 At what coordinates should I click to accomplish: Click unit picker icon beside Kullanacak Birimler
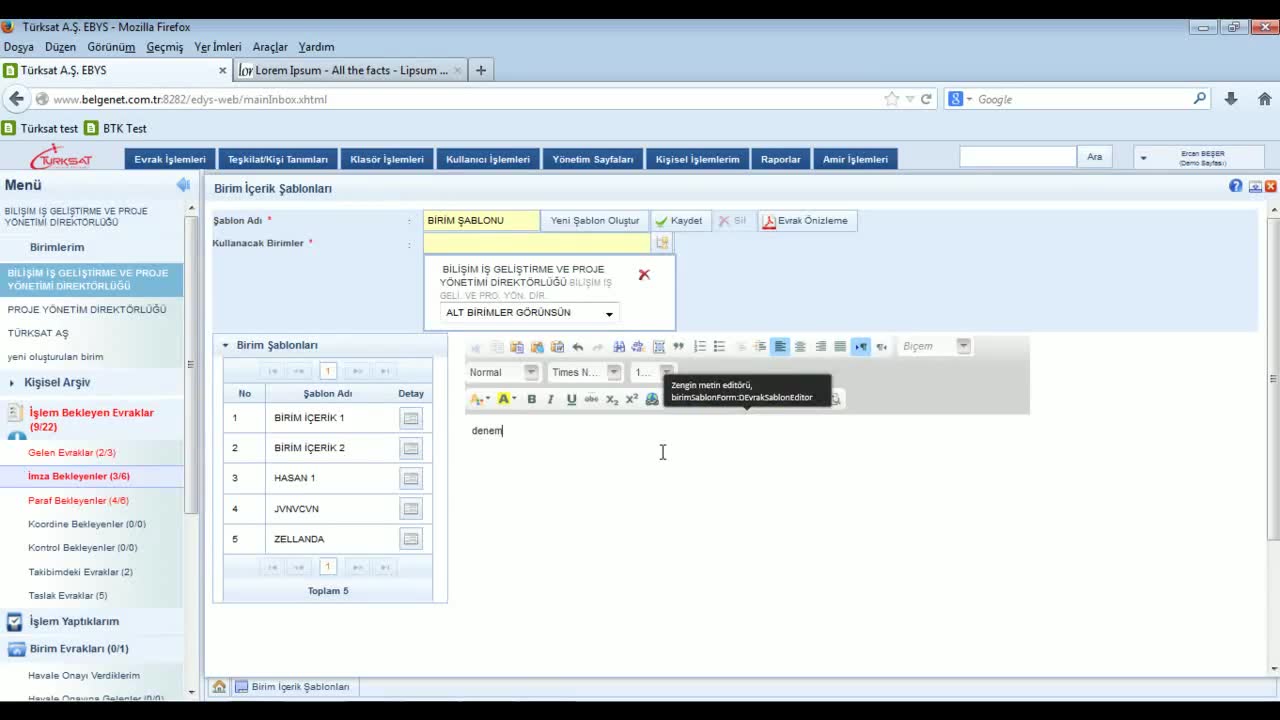[x=662, y=243]
